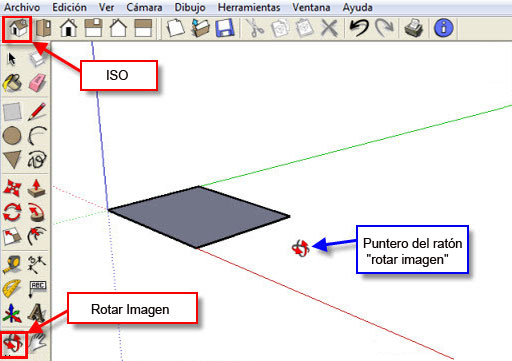The height and width of the screenshot is (361, 512).
Task: Select the Paint Bucket tool
Action: point(12,82)
